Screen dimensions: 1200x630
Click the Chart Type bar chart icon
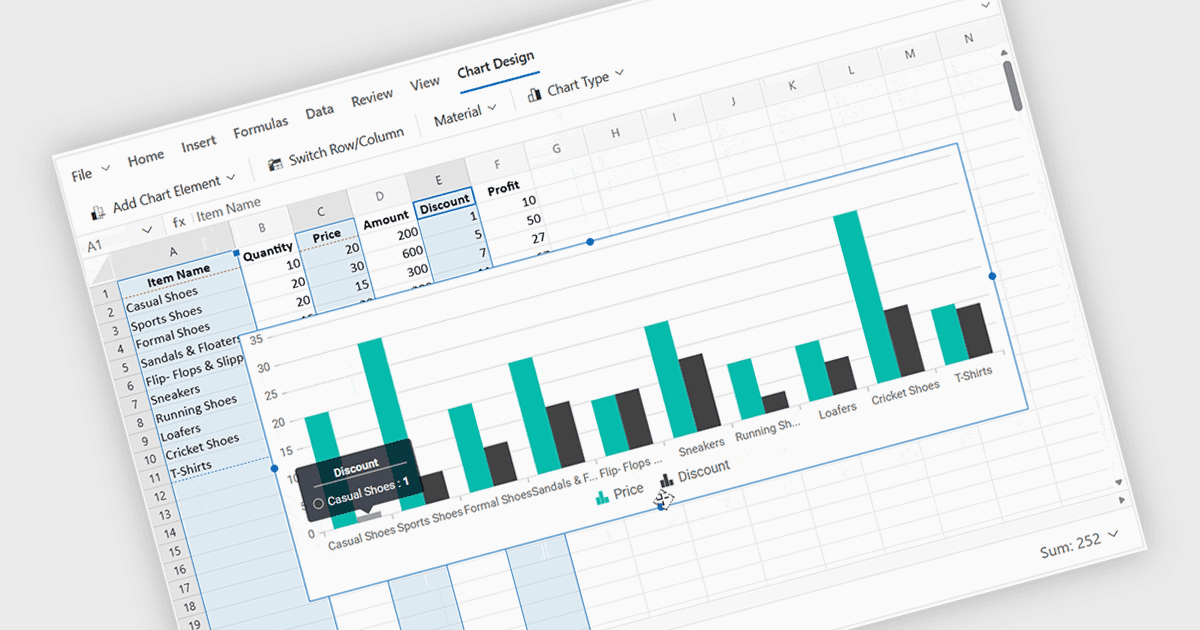[534, 95]
